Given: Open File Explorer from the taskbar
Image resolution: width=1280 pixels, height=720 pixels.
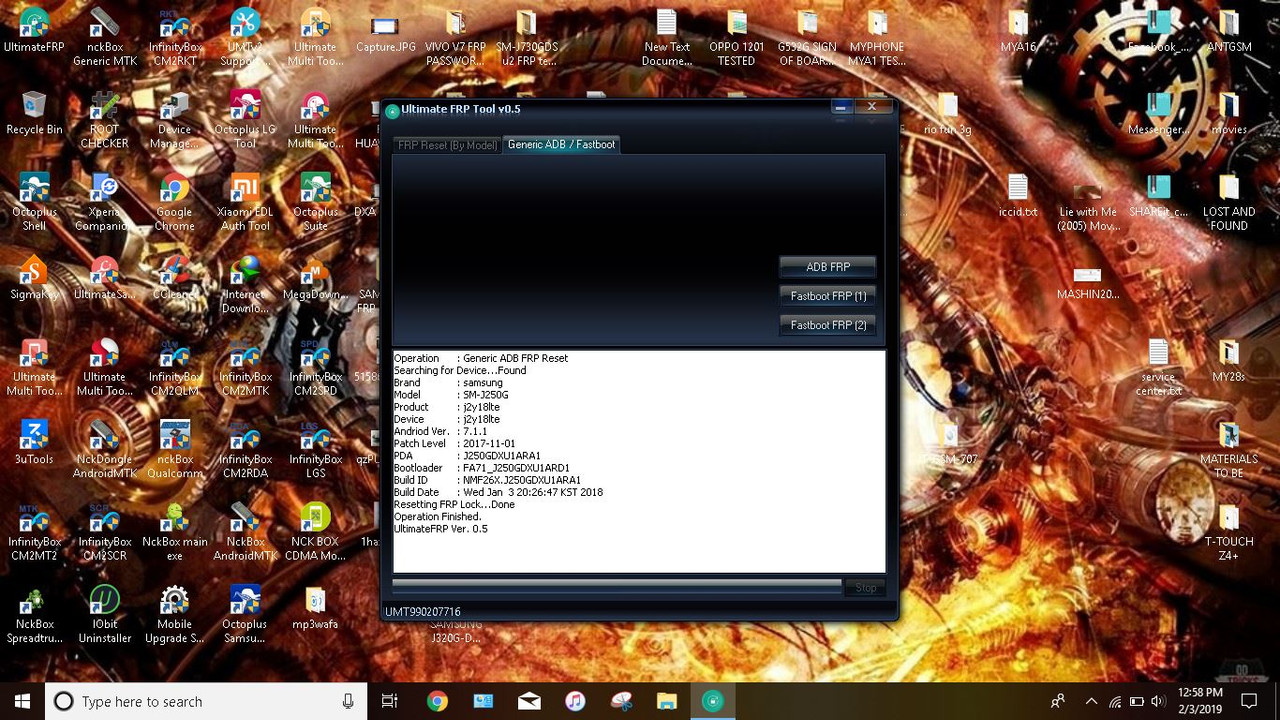Looking at the screenshot, I should coord(667,701).
